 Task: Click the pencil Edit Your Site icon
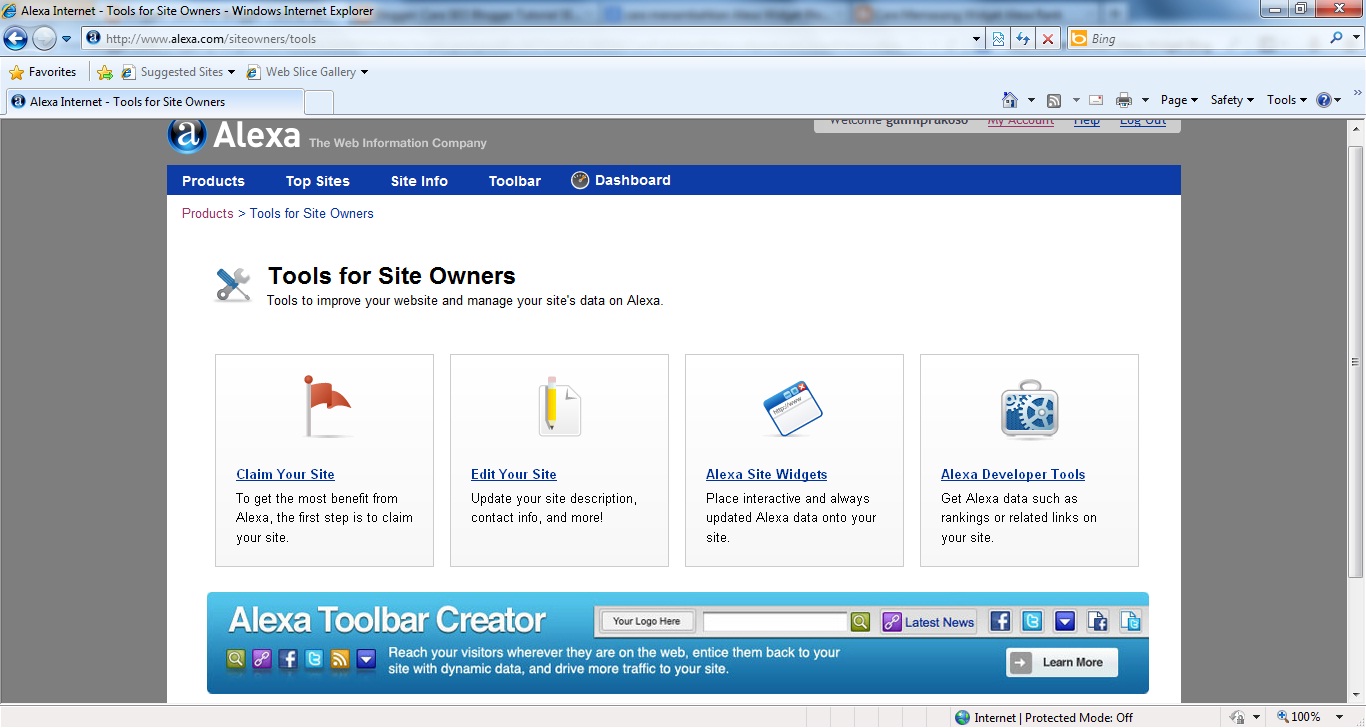559,406
